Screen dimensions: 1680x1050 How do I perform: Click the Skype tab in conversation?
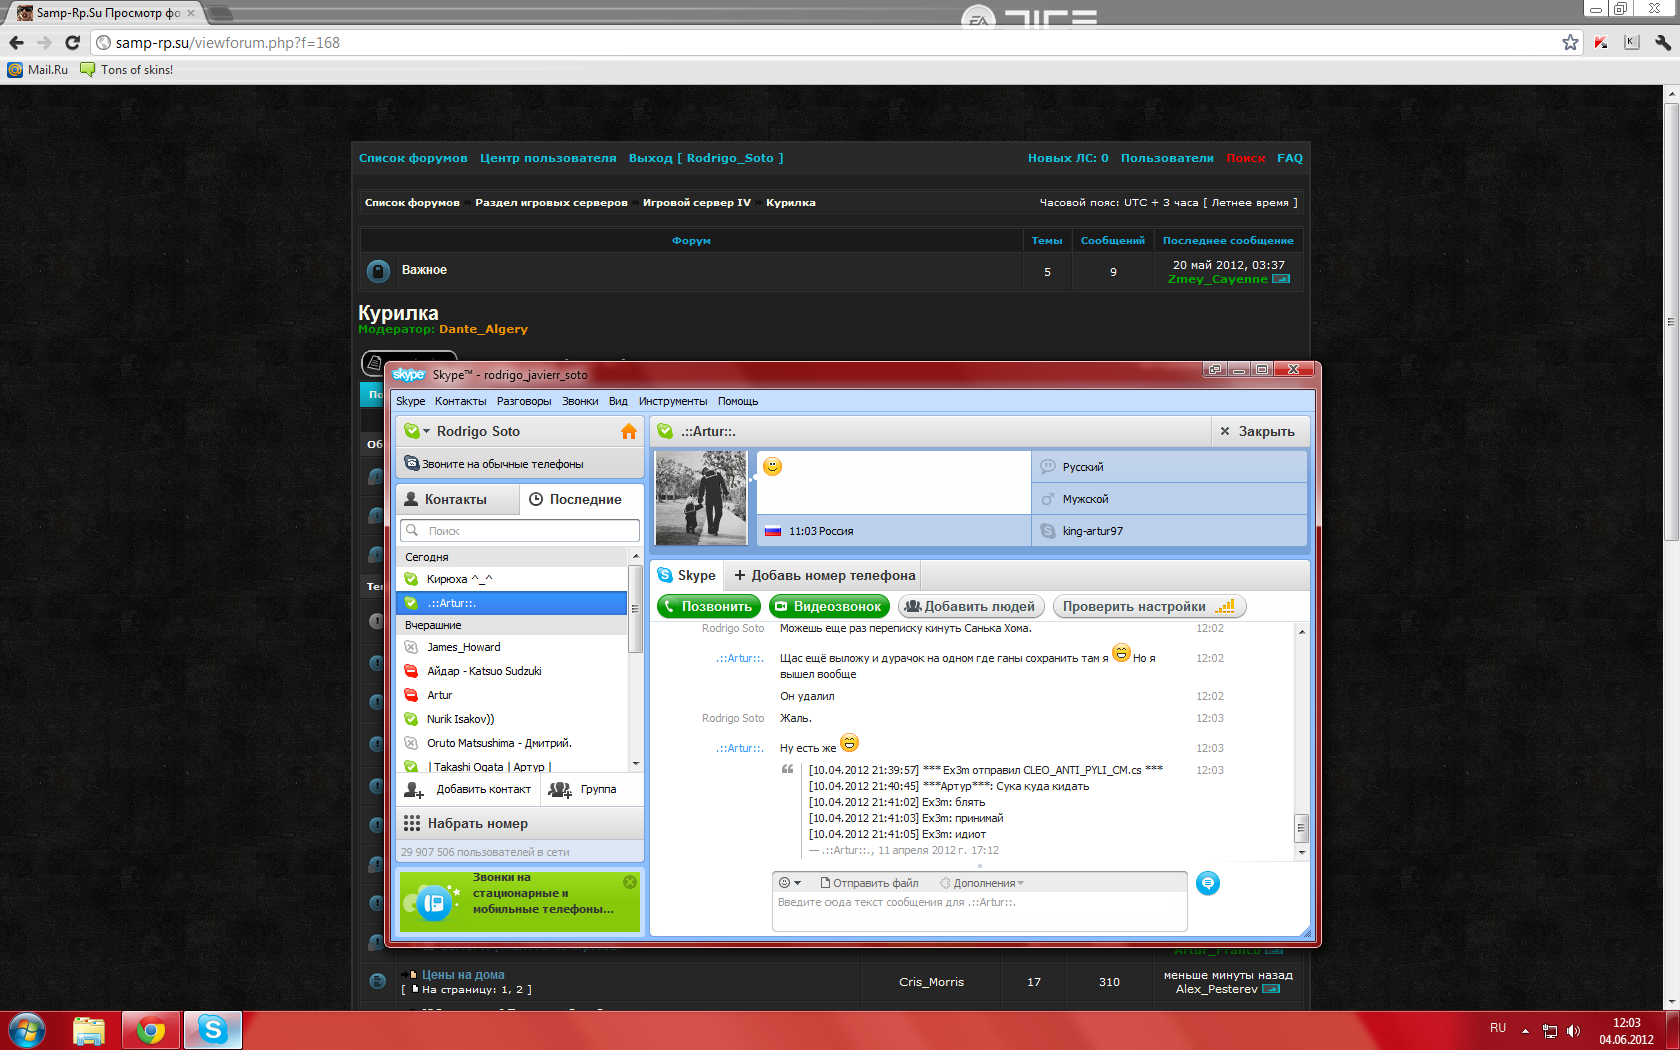point(687,576)
